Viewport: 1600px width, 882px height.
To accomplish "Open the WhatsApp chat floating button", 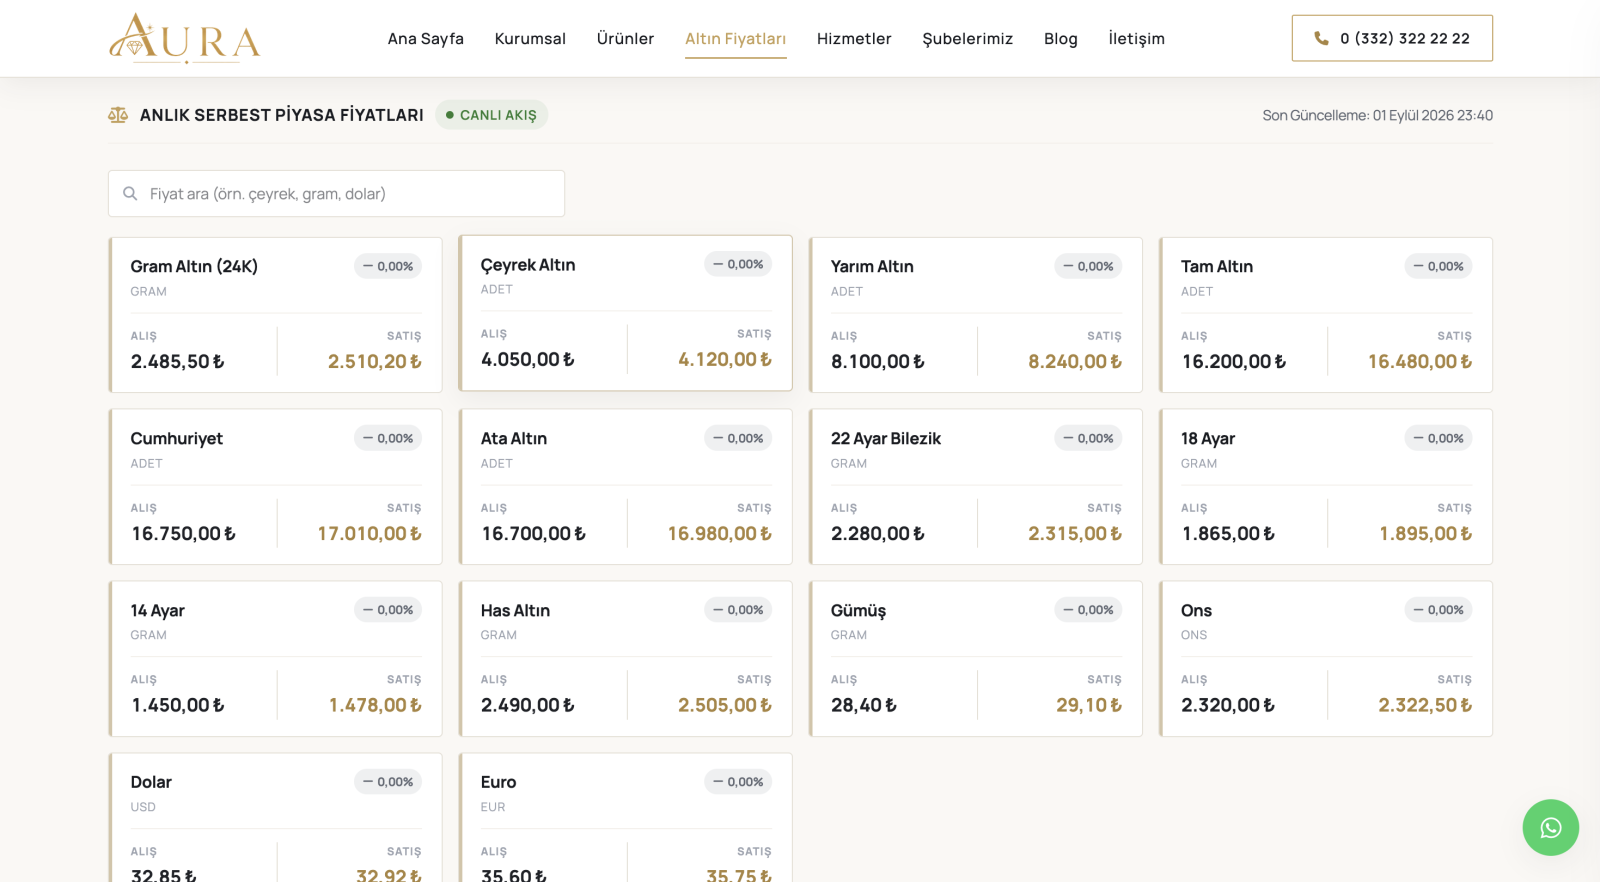I will click(1550, 827).
